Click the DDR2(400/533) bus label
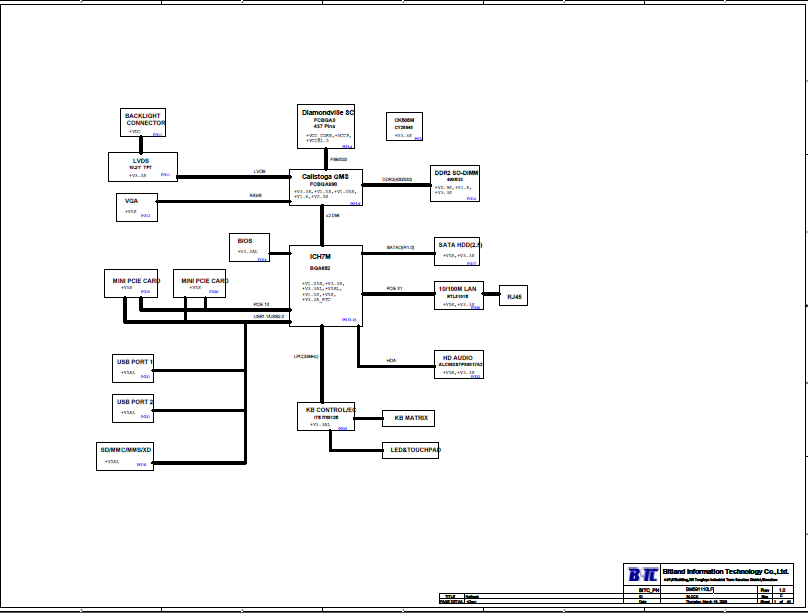The image size is (808, 613). [397, 180]
